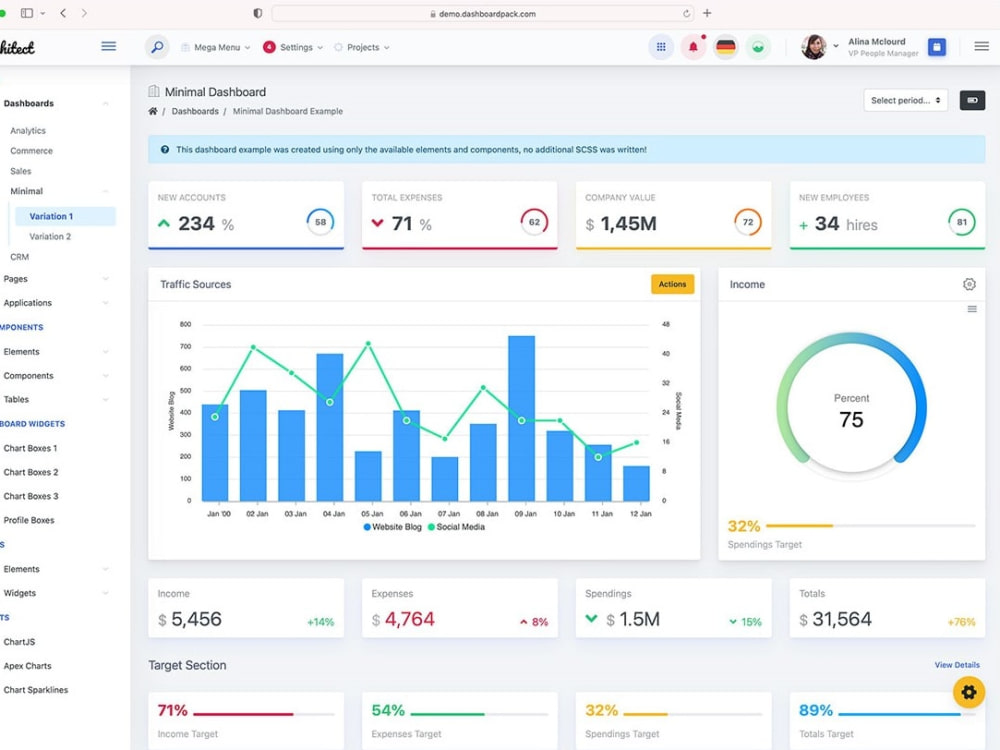Open Chart Boxes 1 in sidebar
This screenshot has width=1000, height=750.
point(30,448)
